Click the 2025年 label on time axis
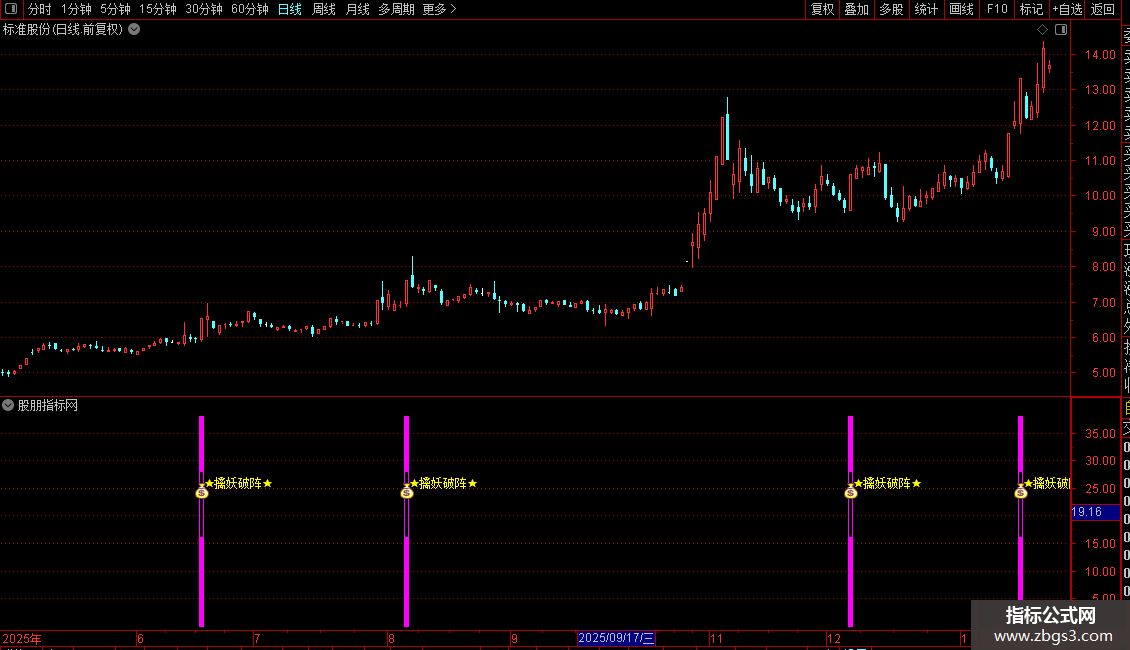Screen dimensions: 1130x650 point(22,638)
